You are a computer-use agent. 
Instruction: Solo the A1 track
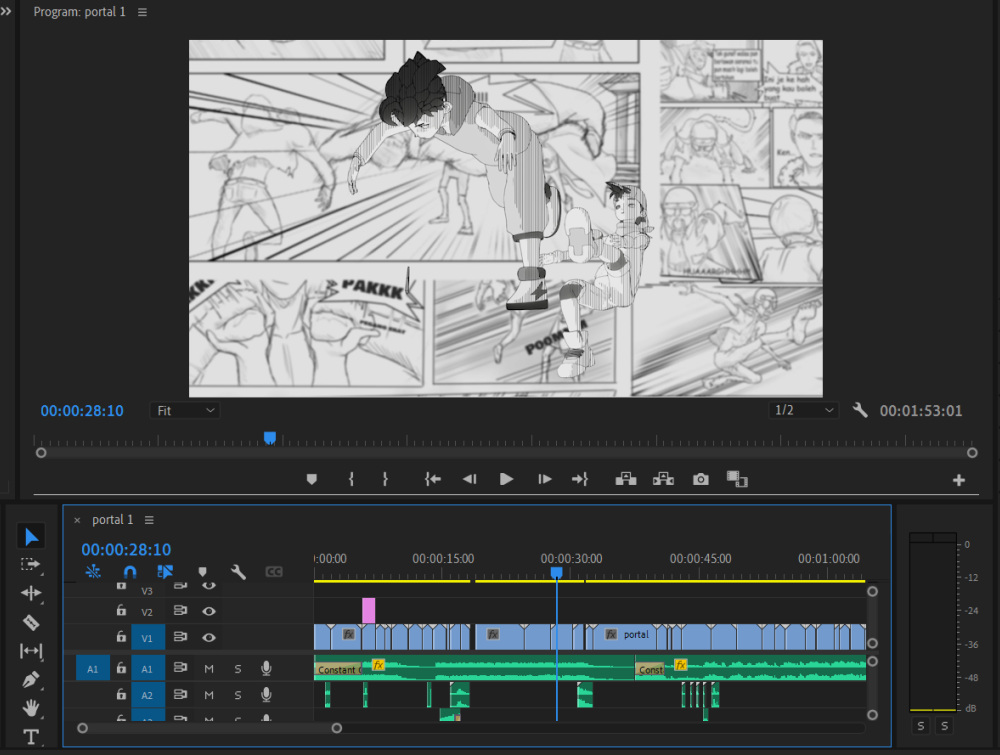[x=238, y=668]
